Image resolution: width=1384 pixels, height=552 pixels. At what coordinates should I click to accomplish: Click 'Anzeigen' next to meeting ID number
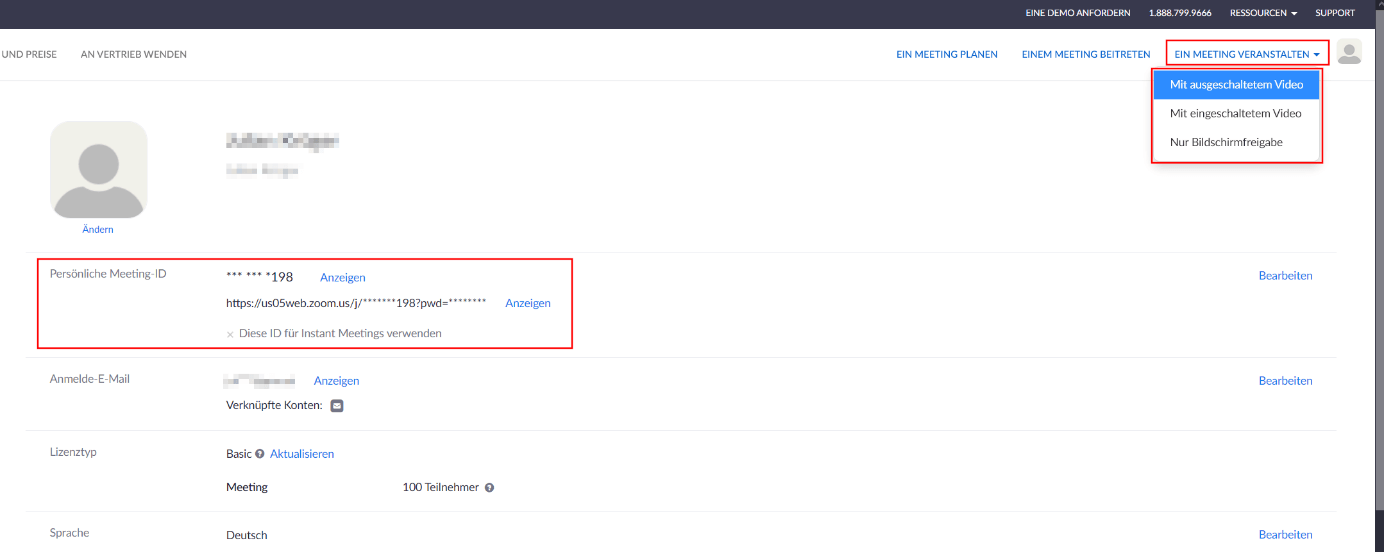click(343, 278)
